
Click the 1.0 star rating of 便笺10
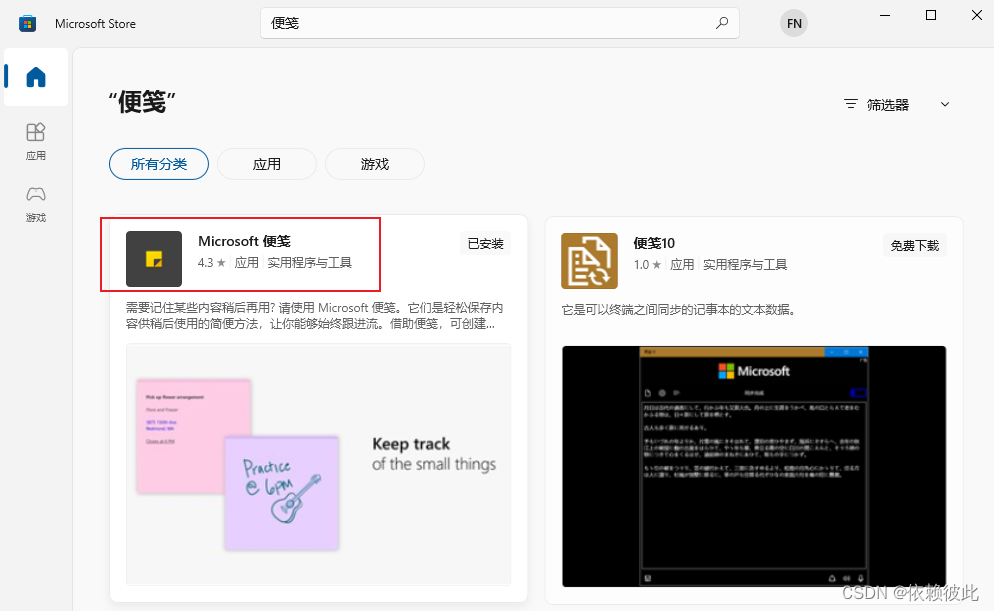tap(647, 264)
